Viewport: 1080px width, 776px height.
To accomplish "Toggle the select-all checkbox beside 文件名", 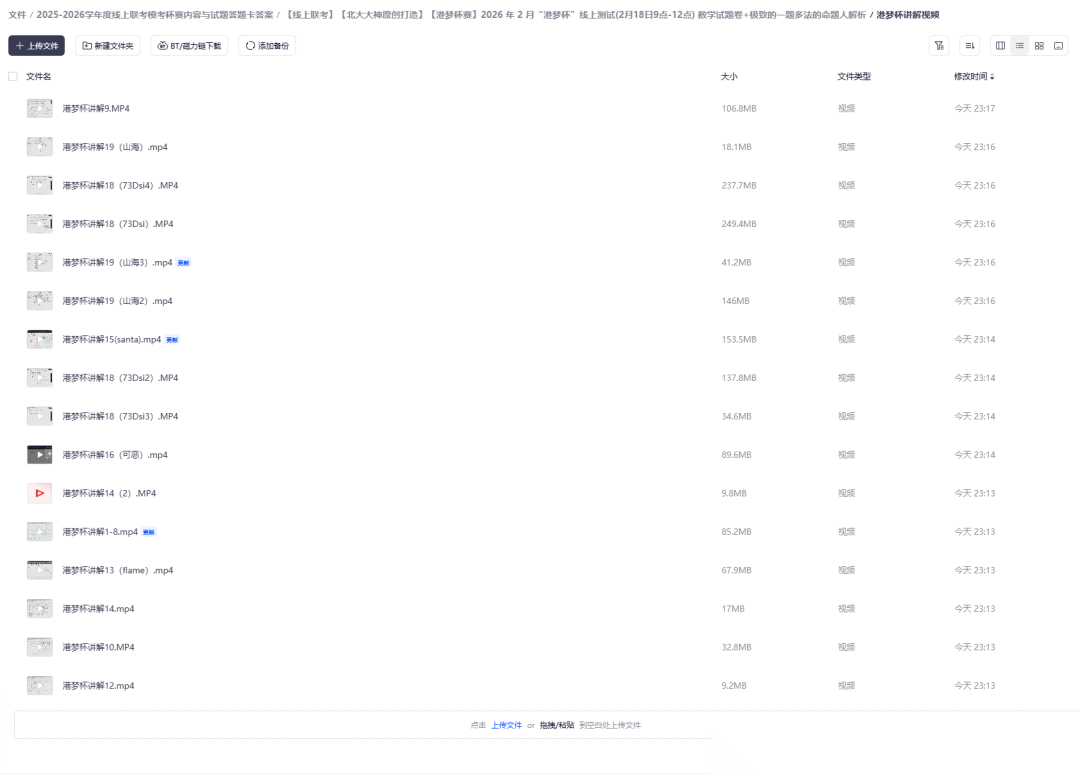I will click(x=13, y=77).
